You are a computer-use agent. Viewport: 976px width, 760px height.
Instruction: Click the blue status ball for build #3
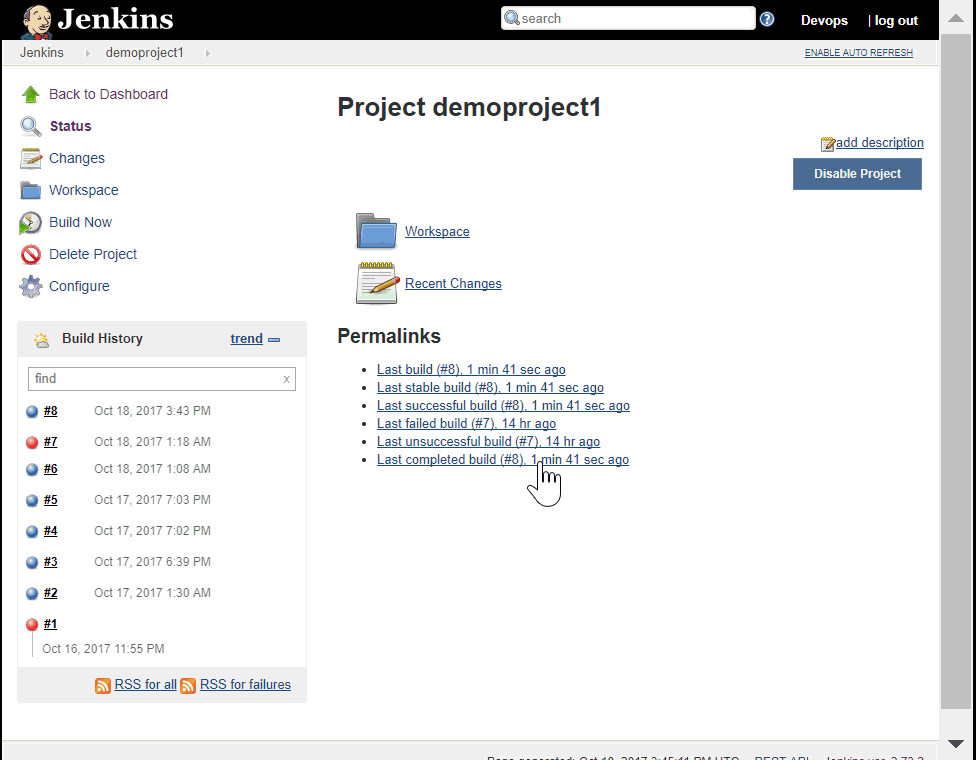[x=32, y=563]
